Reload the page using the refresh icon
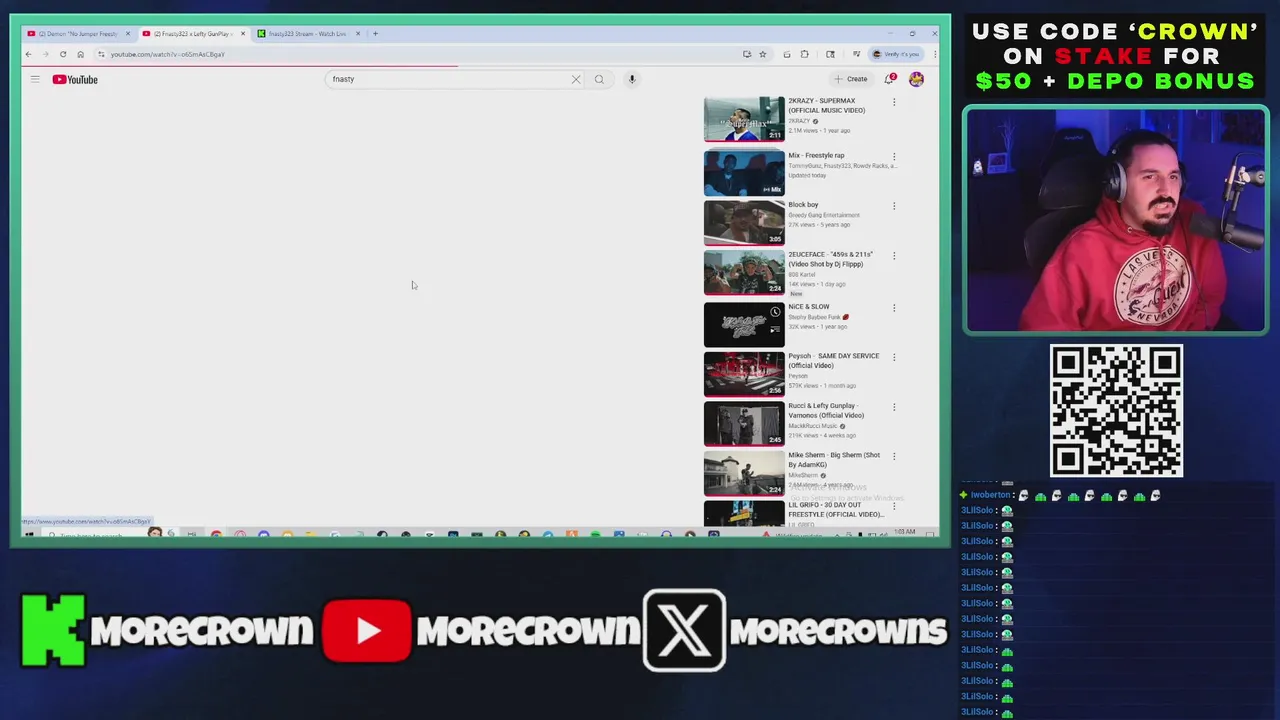The image size is (1280, 720). pos(63,54)
